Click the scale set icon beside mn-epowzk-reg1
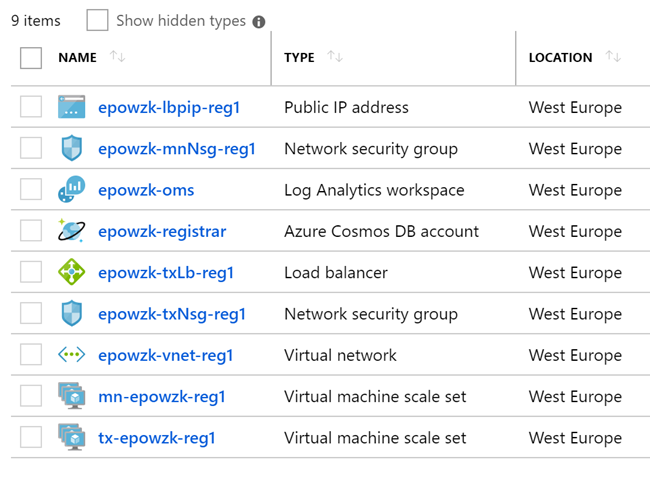Image resolution: width=650 pixels, height=477 pixels. click(x=72, y=396)
